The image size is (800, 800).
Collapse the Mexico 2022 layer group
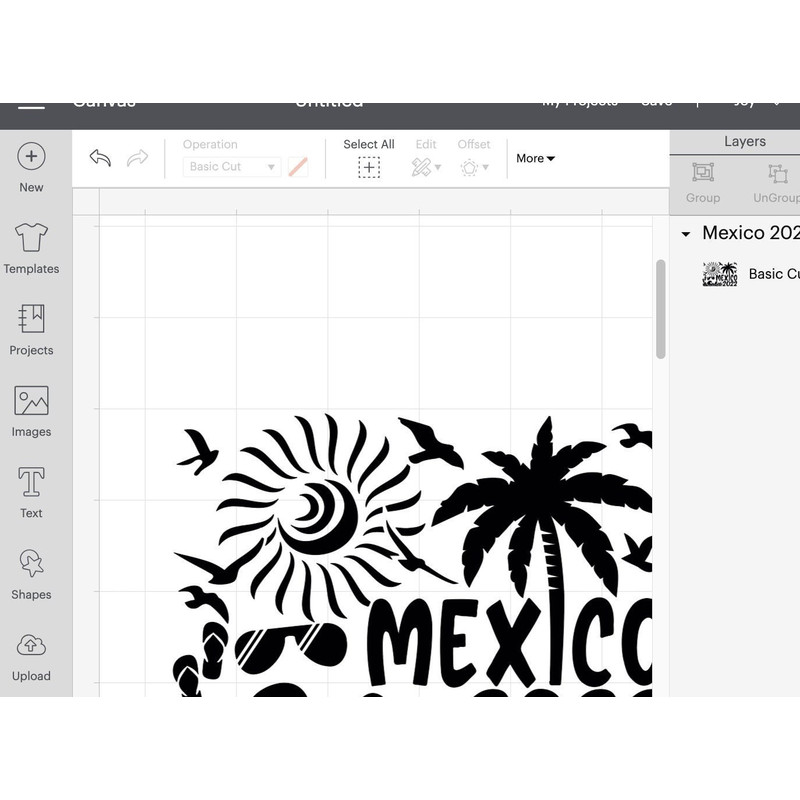tap(686, 232)
